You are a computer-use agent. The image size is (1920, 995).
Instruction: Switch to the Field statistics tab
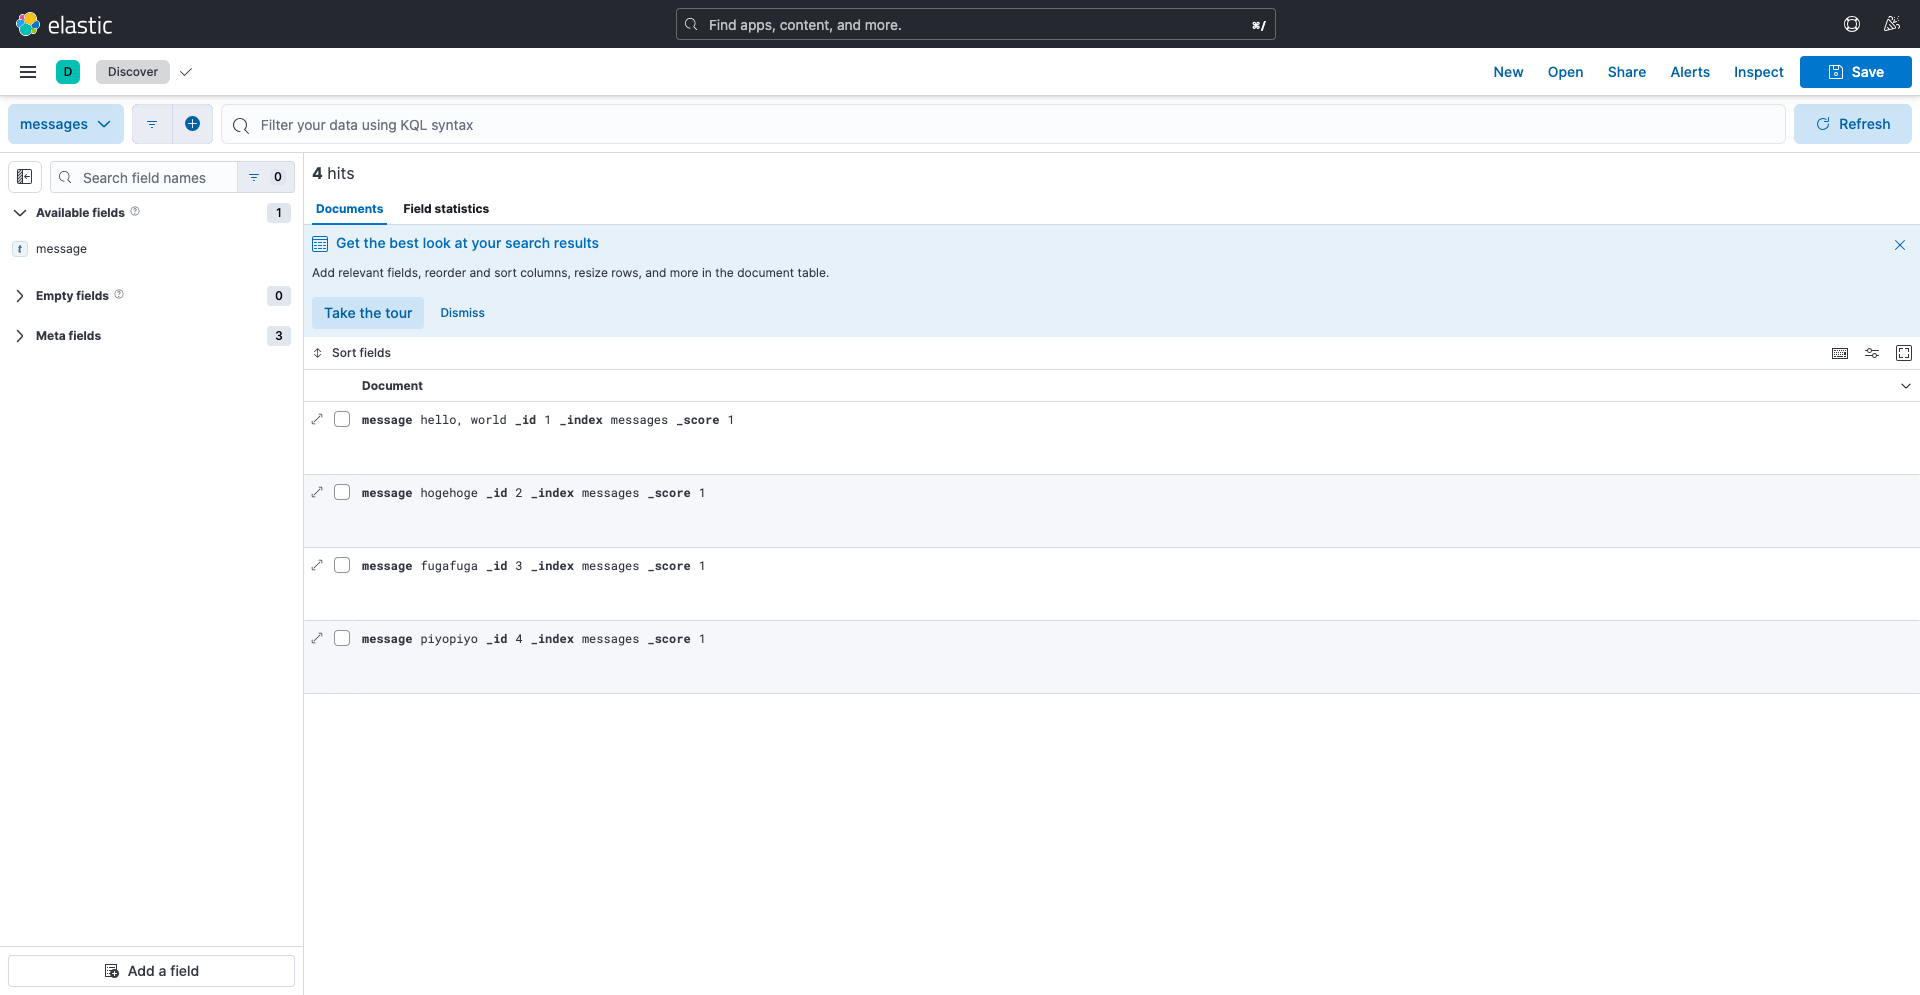(446, 209)
